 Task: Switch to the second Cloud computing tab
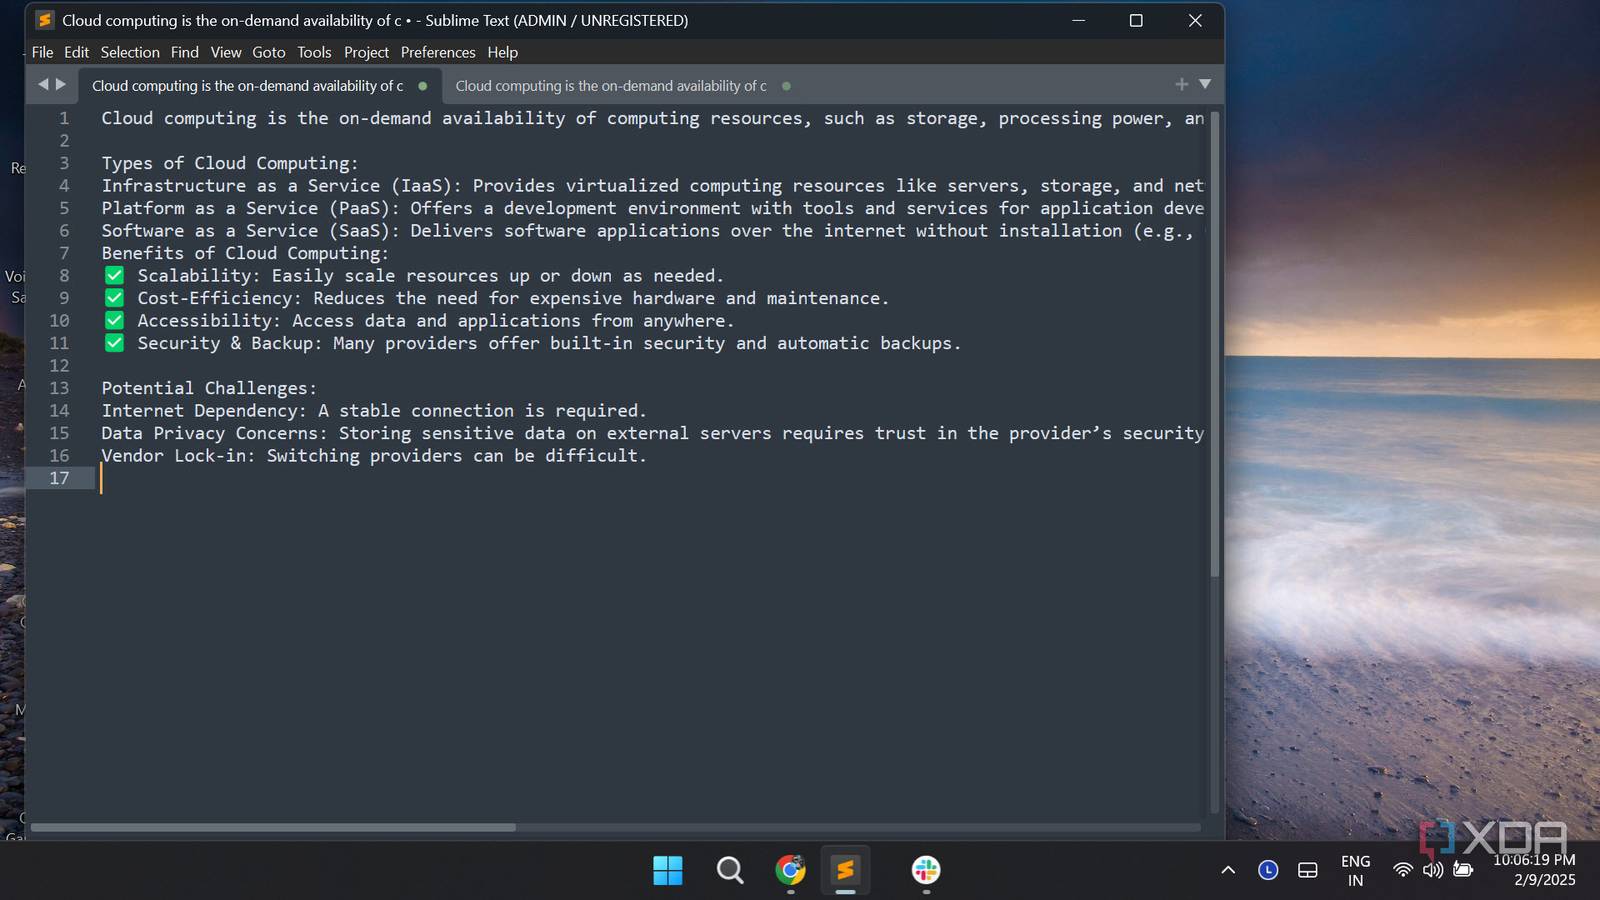pyautogui.click(x=610, y=86)
